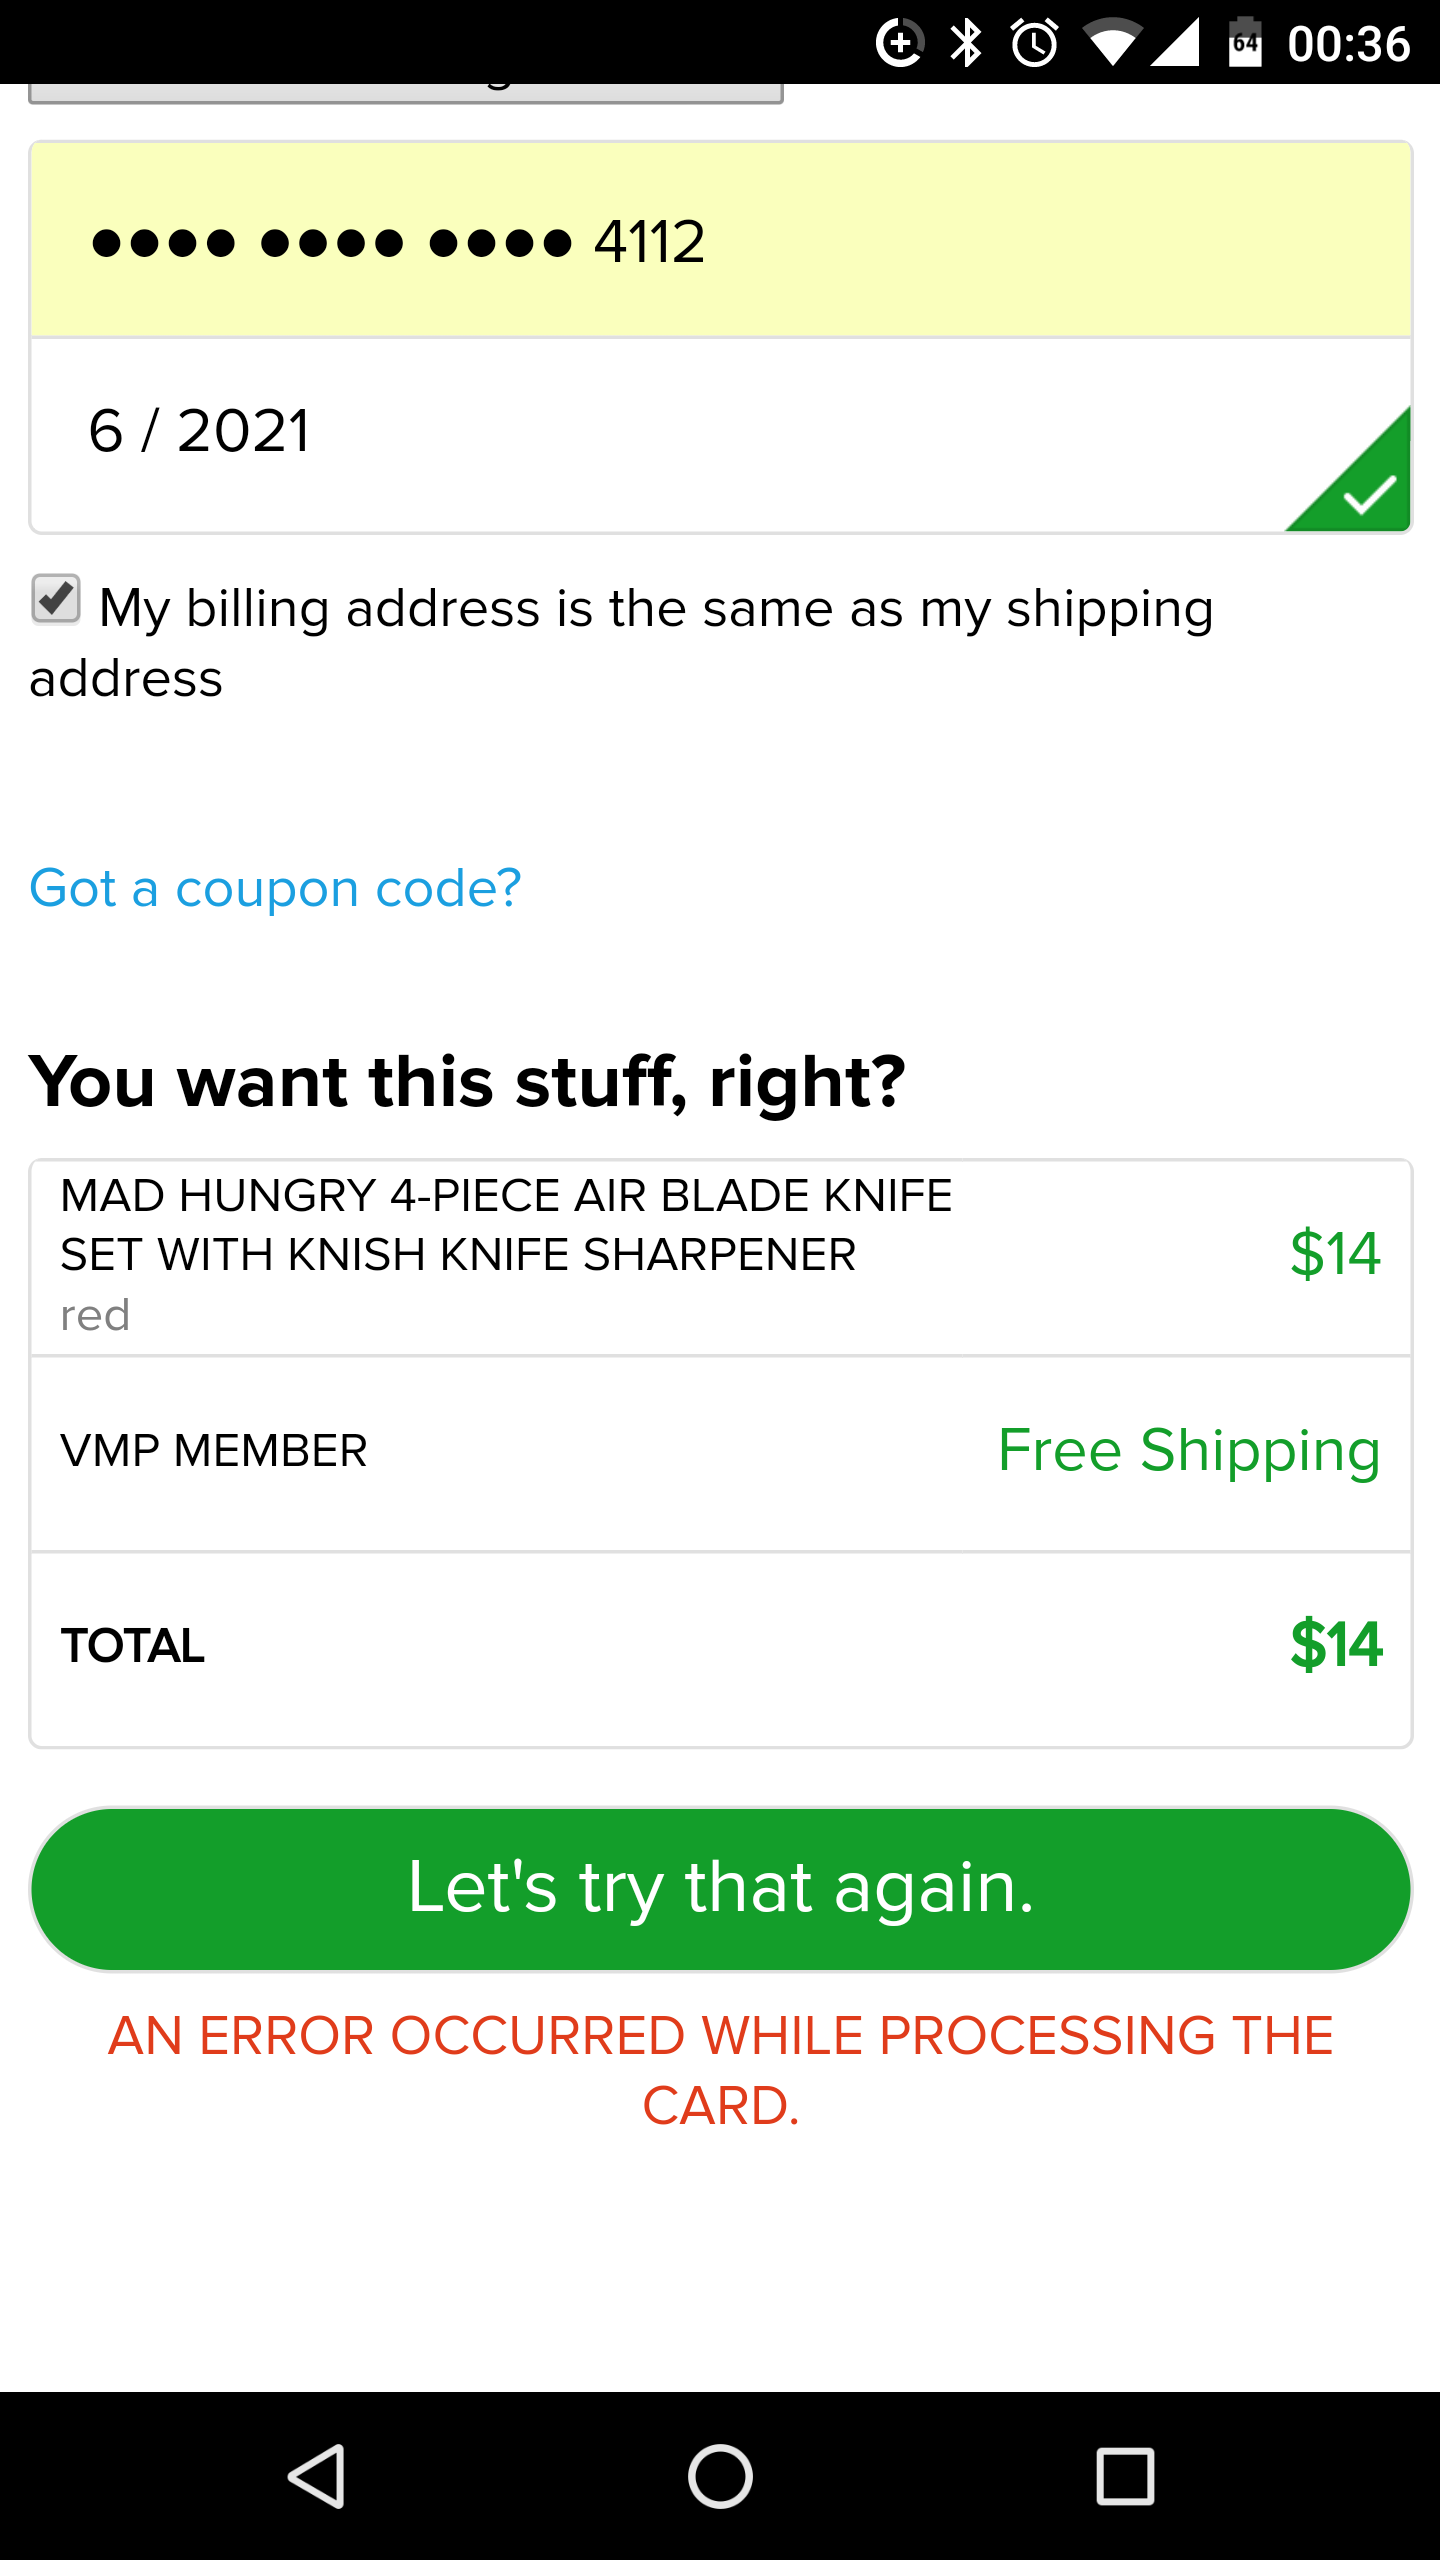Tap the Total $14 row
The height and width of the screenshot is (2560, 1440).
coord(720,1647)
